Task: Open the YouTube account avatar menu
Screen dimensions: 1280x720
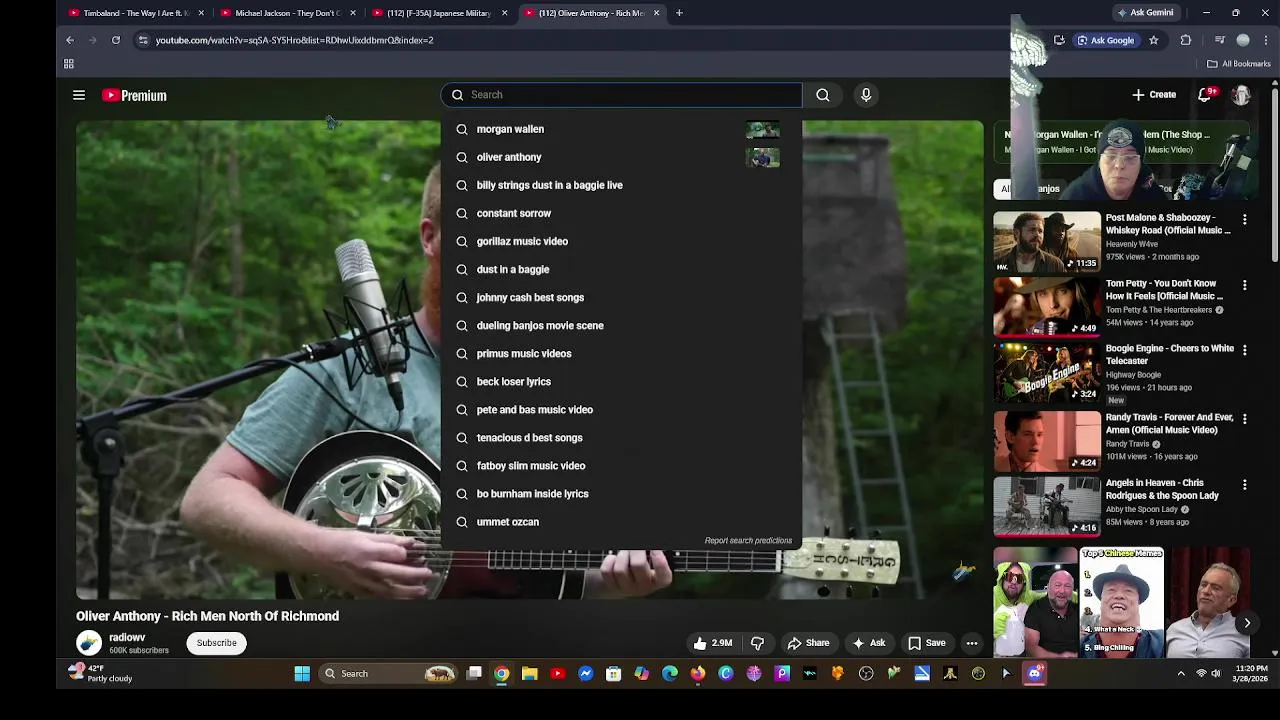Action: [x=1241, y=95]
